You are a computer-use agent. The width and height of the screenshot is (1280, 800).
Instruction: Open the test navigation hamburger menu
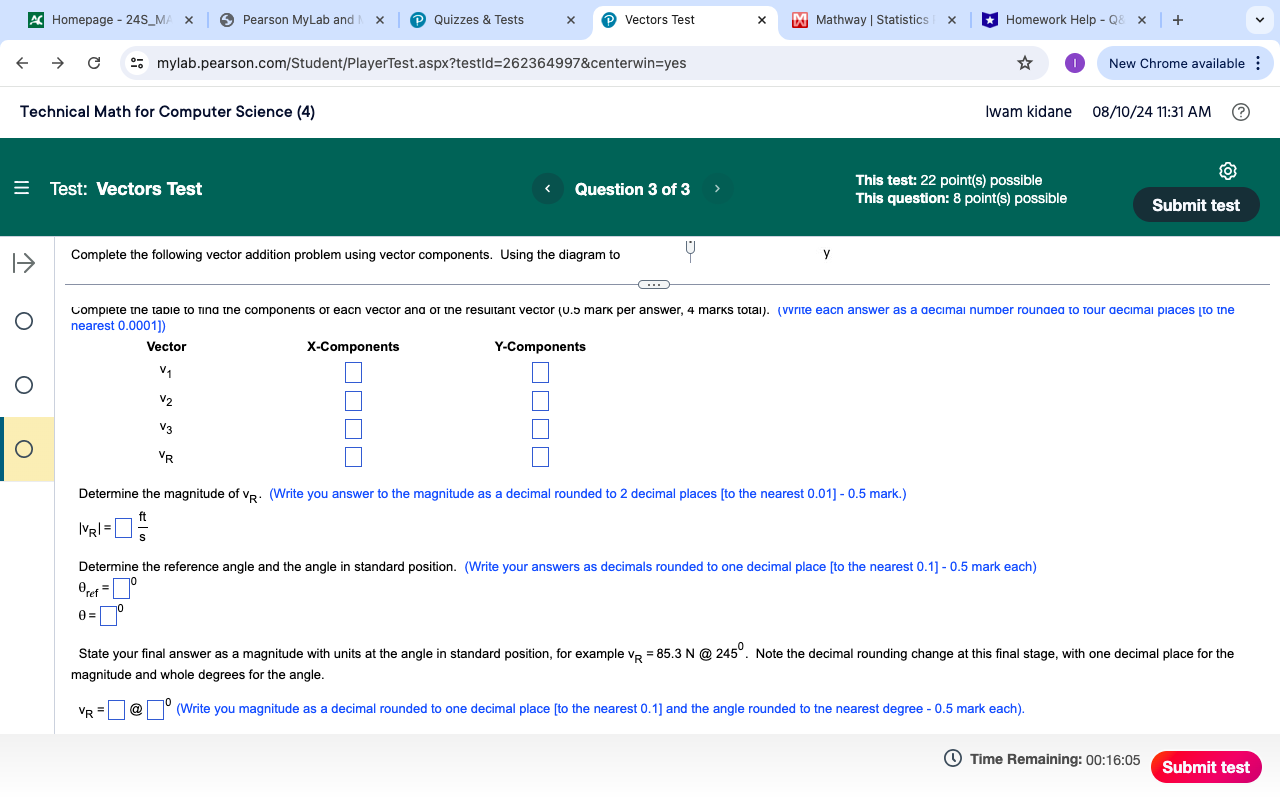pyautogui.click(x=20, y=188)
